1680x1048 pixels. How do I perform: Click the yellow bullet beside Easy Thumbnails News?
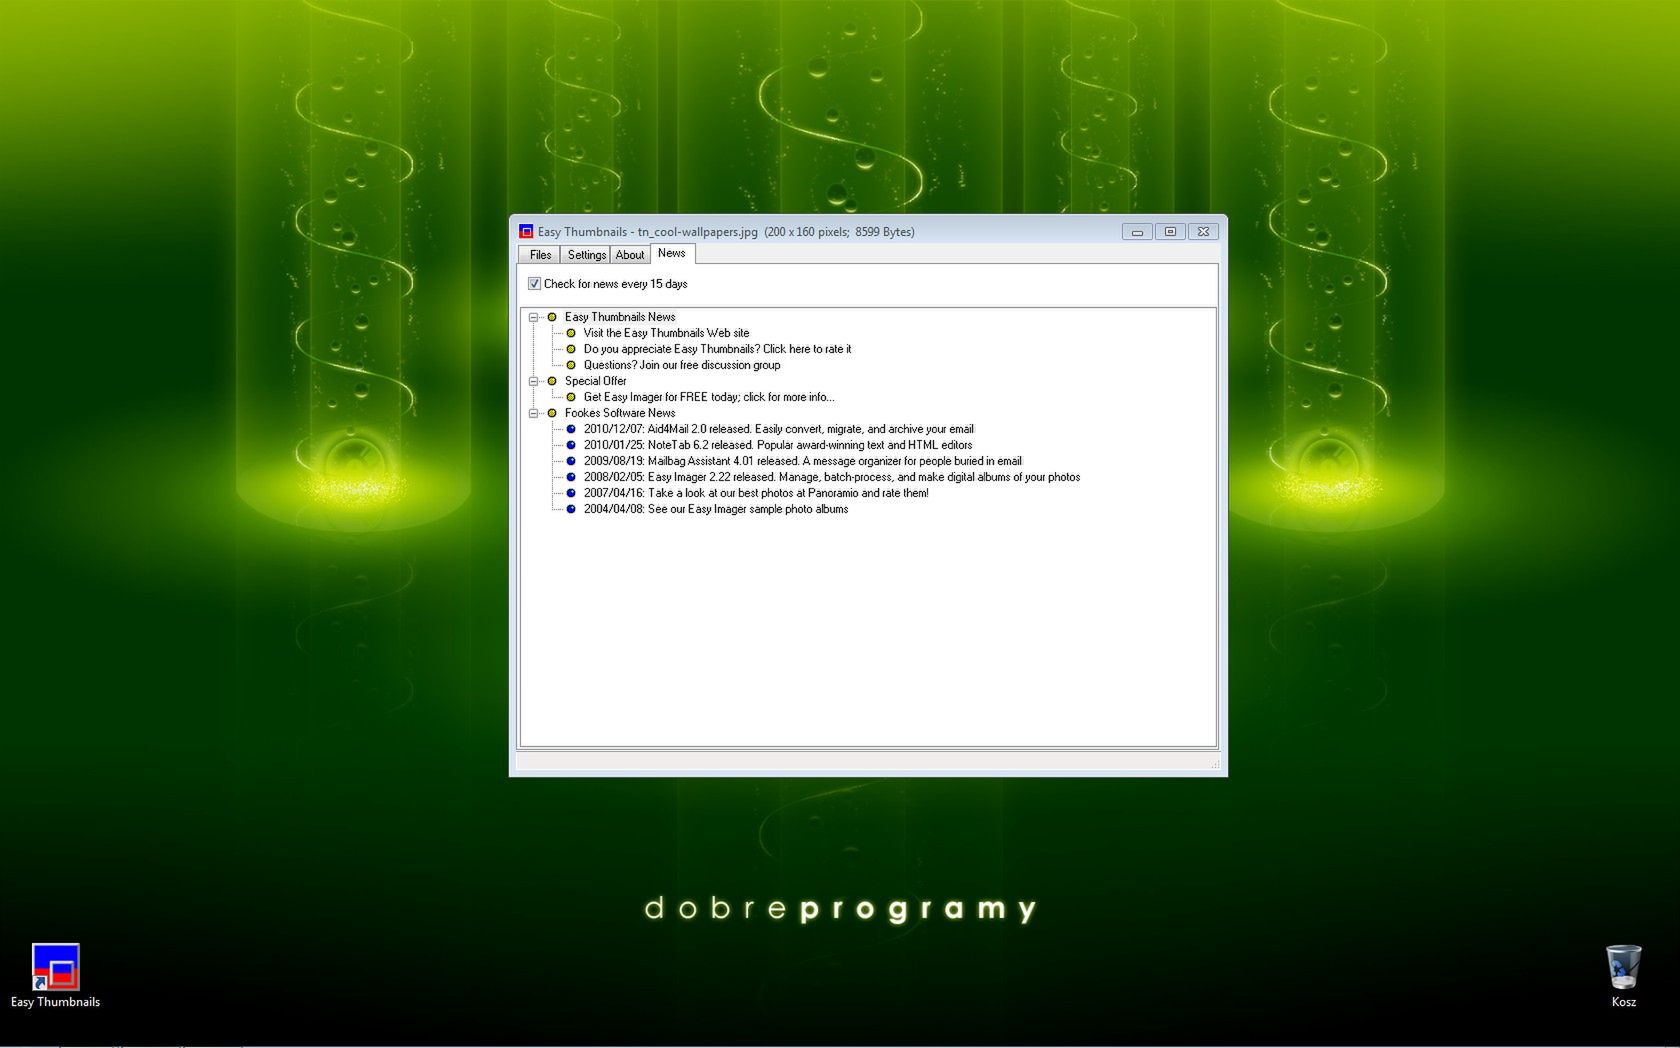pyautogui.click(x=552, y=317)
